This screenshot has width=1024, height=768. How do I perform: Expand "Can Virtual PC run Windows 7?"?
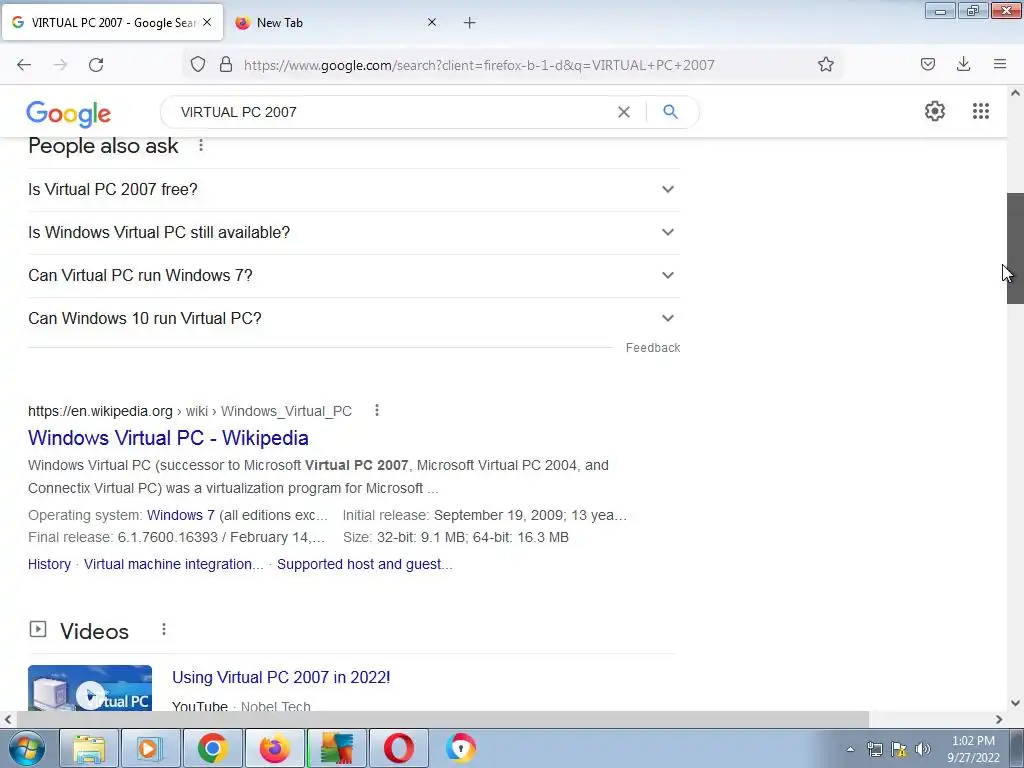(x=354, y=276)
